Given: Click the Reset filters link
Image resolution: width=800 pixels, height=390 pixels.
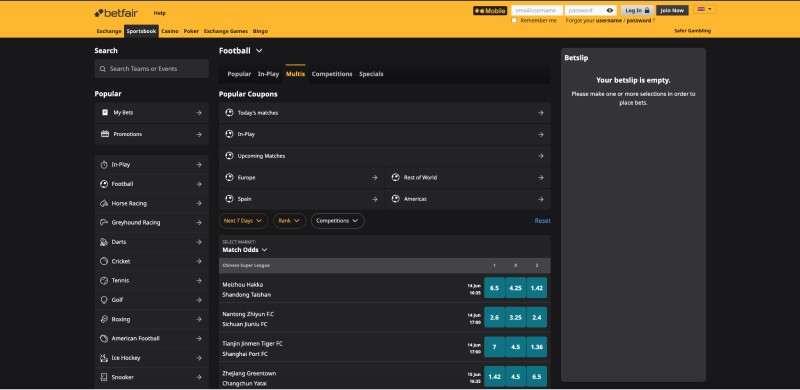Looking at the screenshot, I should point(542,221).
